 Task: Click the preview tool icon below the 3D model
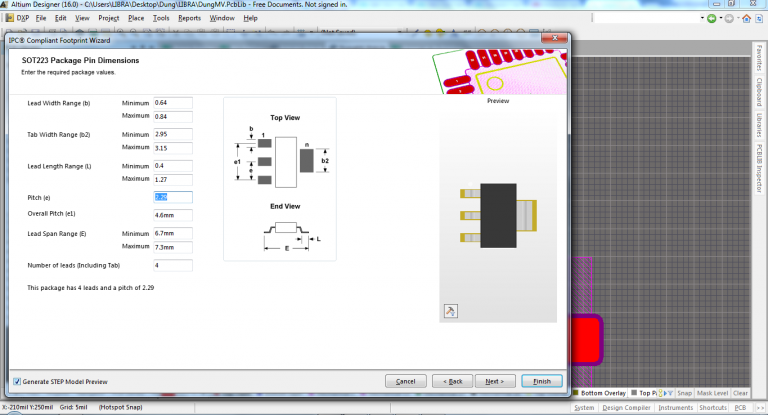coord(450,311)
